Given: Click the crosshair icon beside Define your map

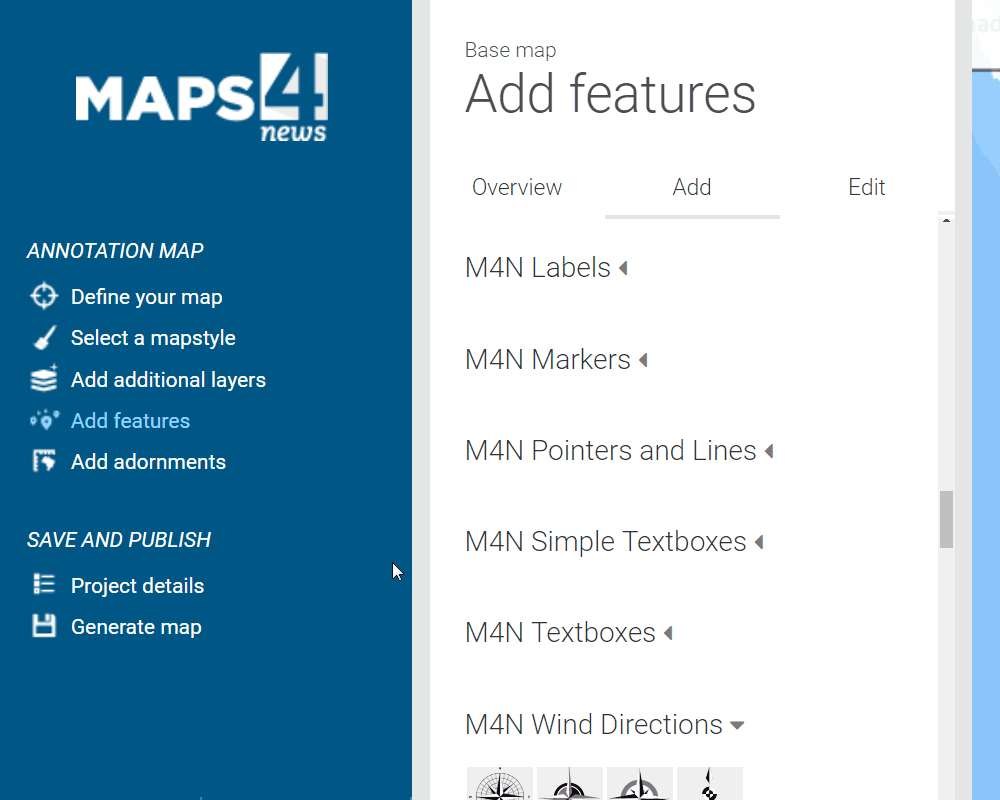Looking at the screenshot, I should (44, 296).
